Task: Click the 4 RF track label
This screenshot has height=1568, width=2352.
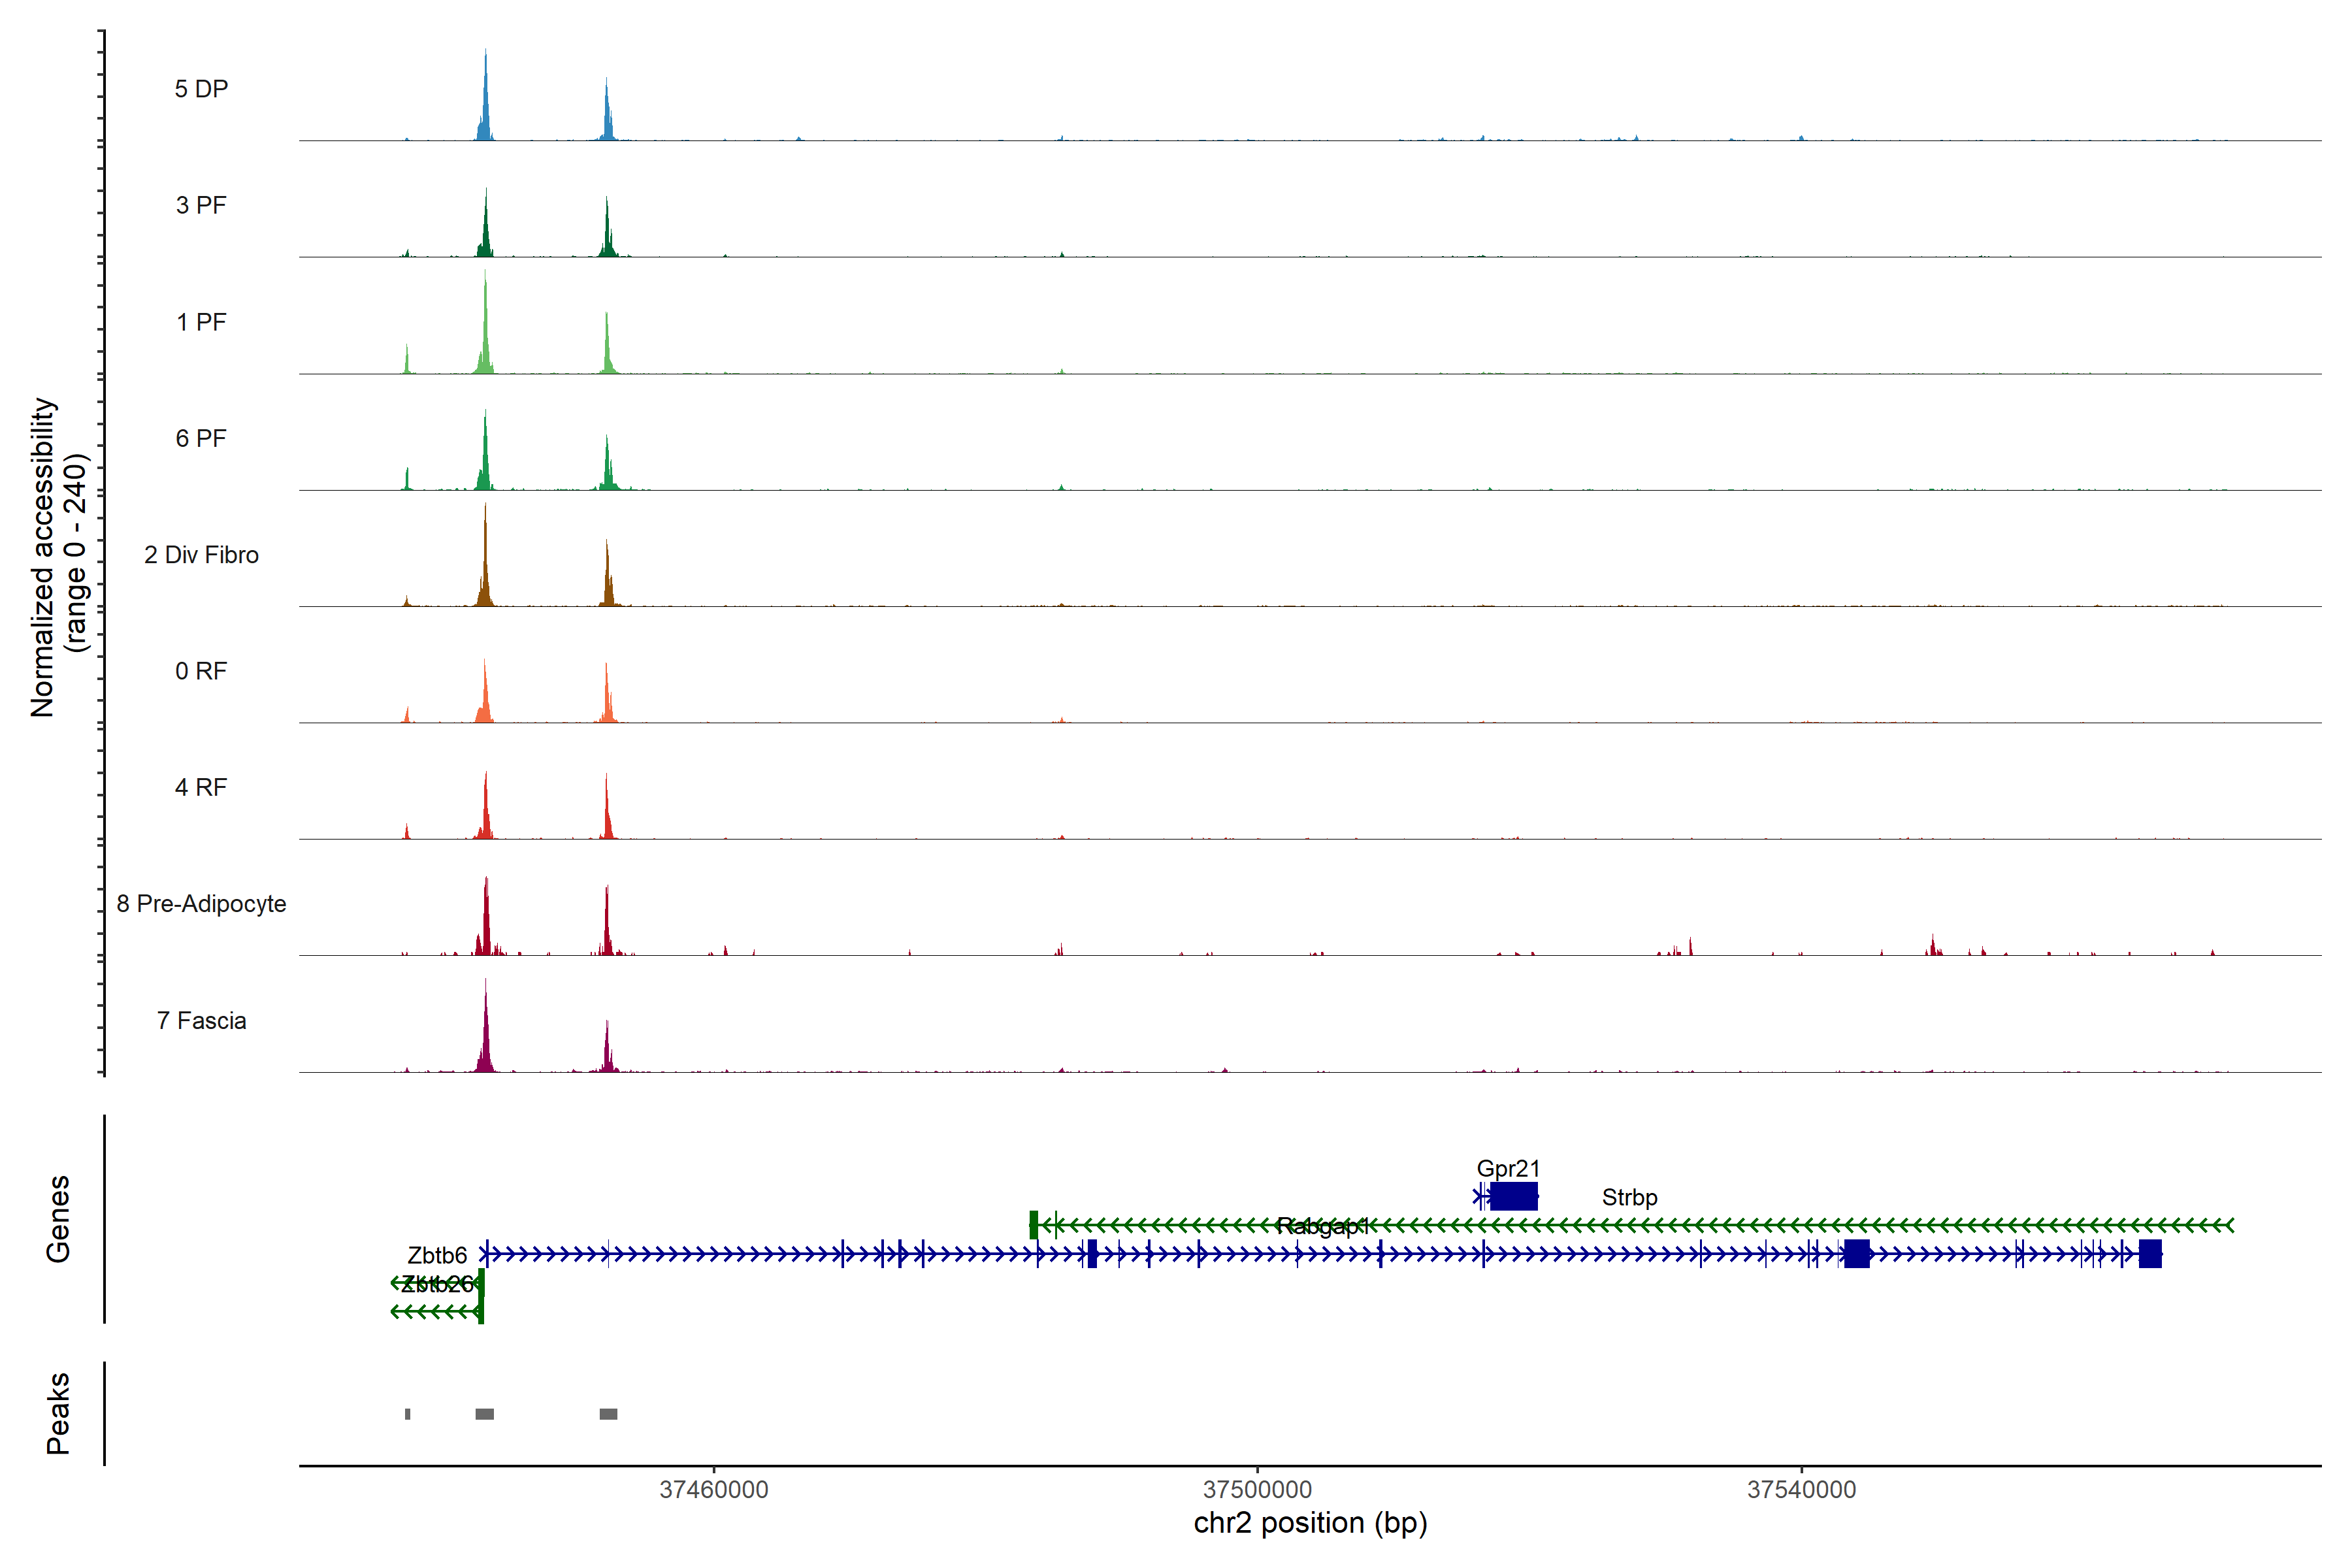Action: (x=201, y=787)
